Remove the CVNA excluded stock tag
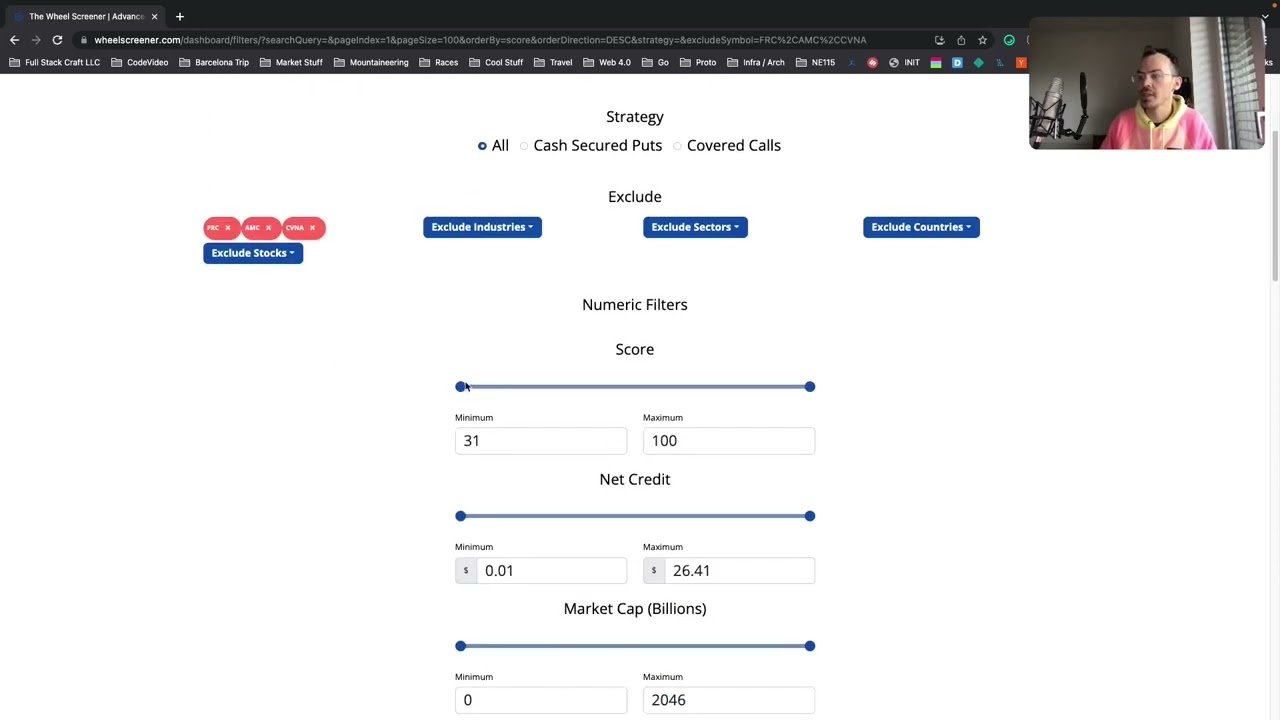The width and height of the screenshot is (1280, 720). (x=312, y=228)
